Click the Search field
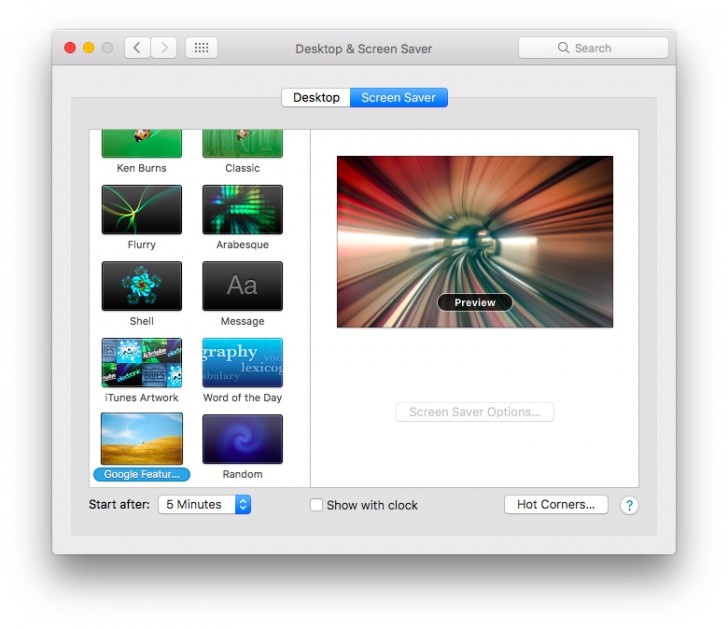The image size is (728, 629). [593, 48]
